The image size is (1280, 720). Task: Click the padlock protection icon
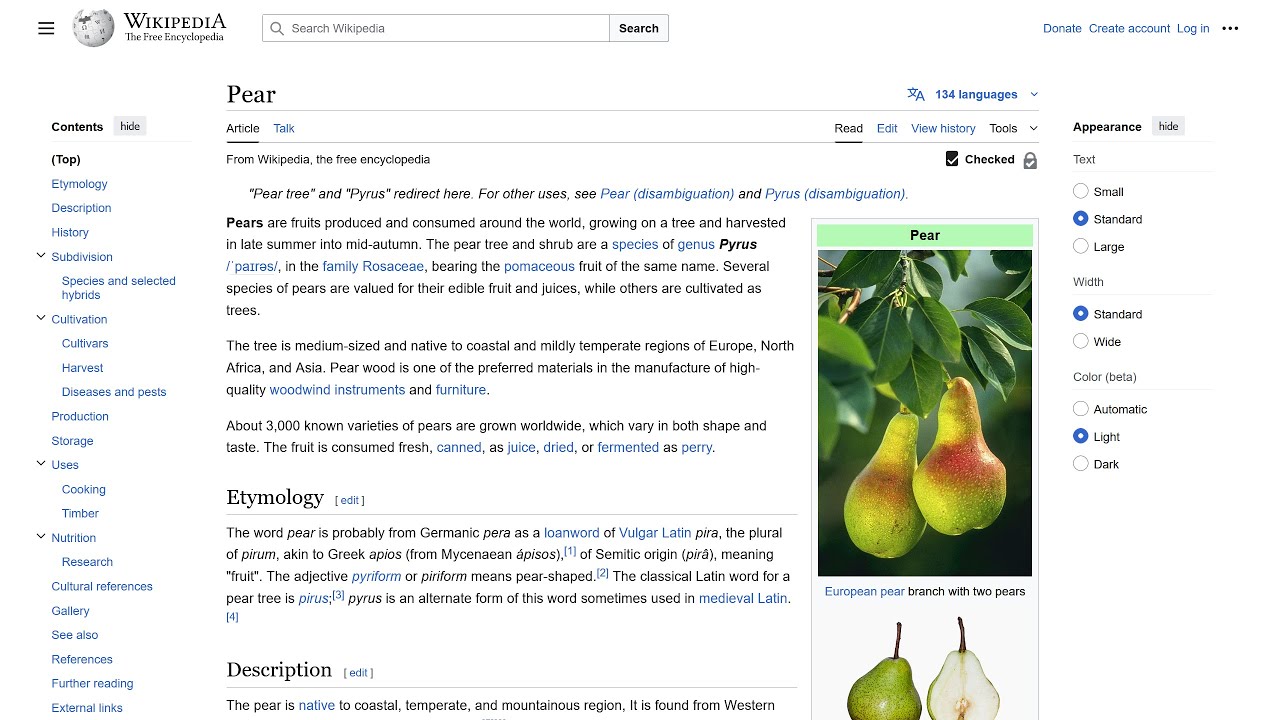point(1030,160)
